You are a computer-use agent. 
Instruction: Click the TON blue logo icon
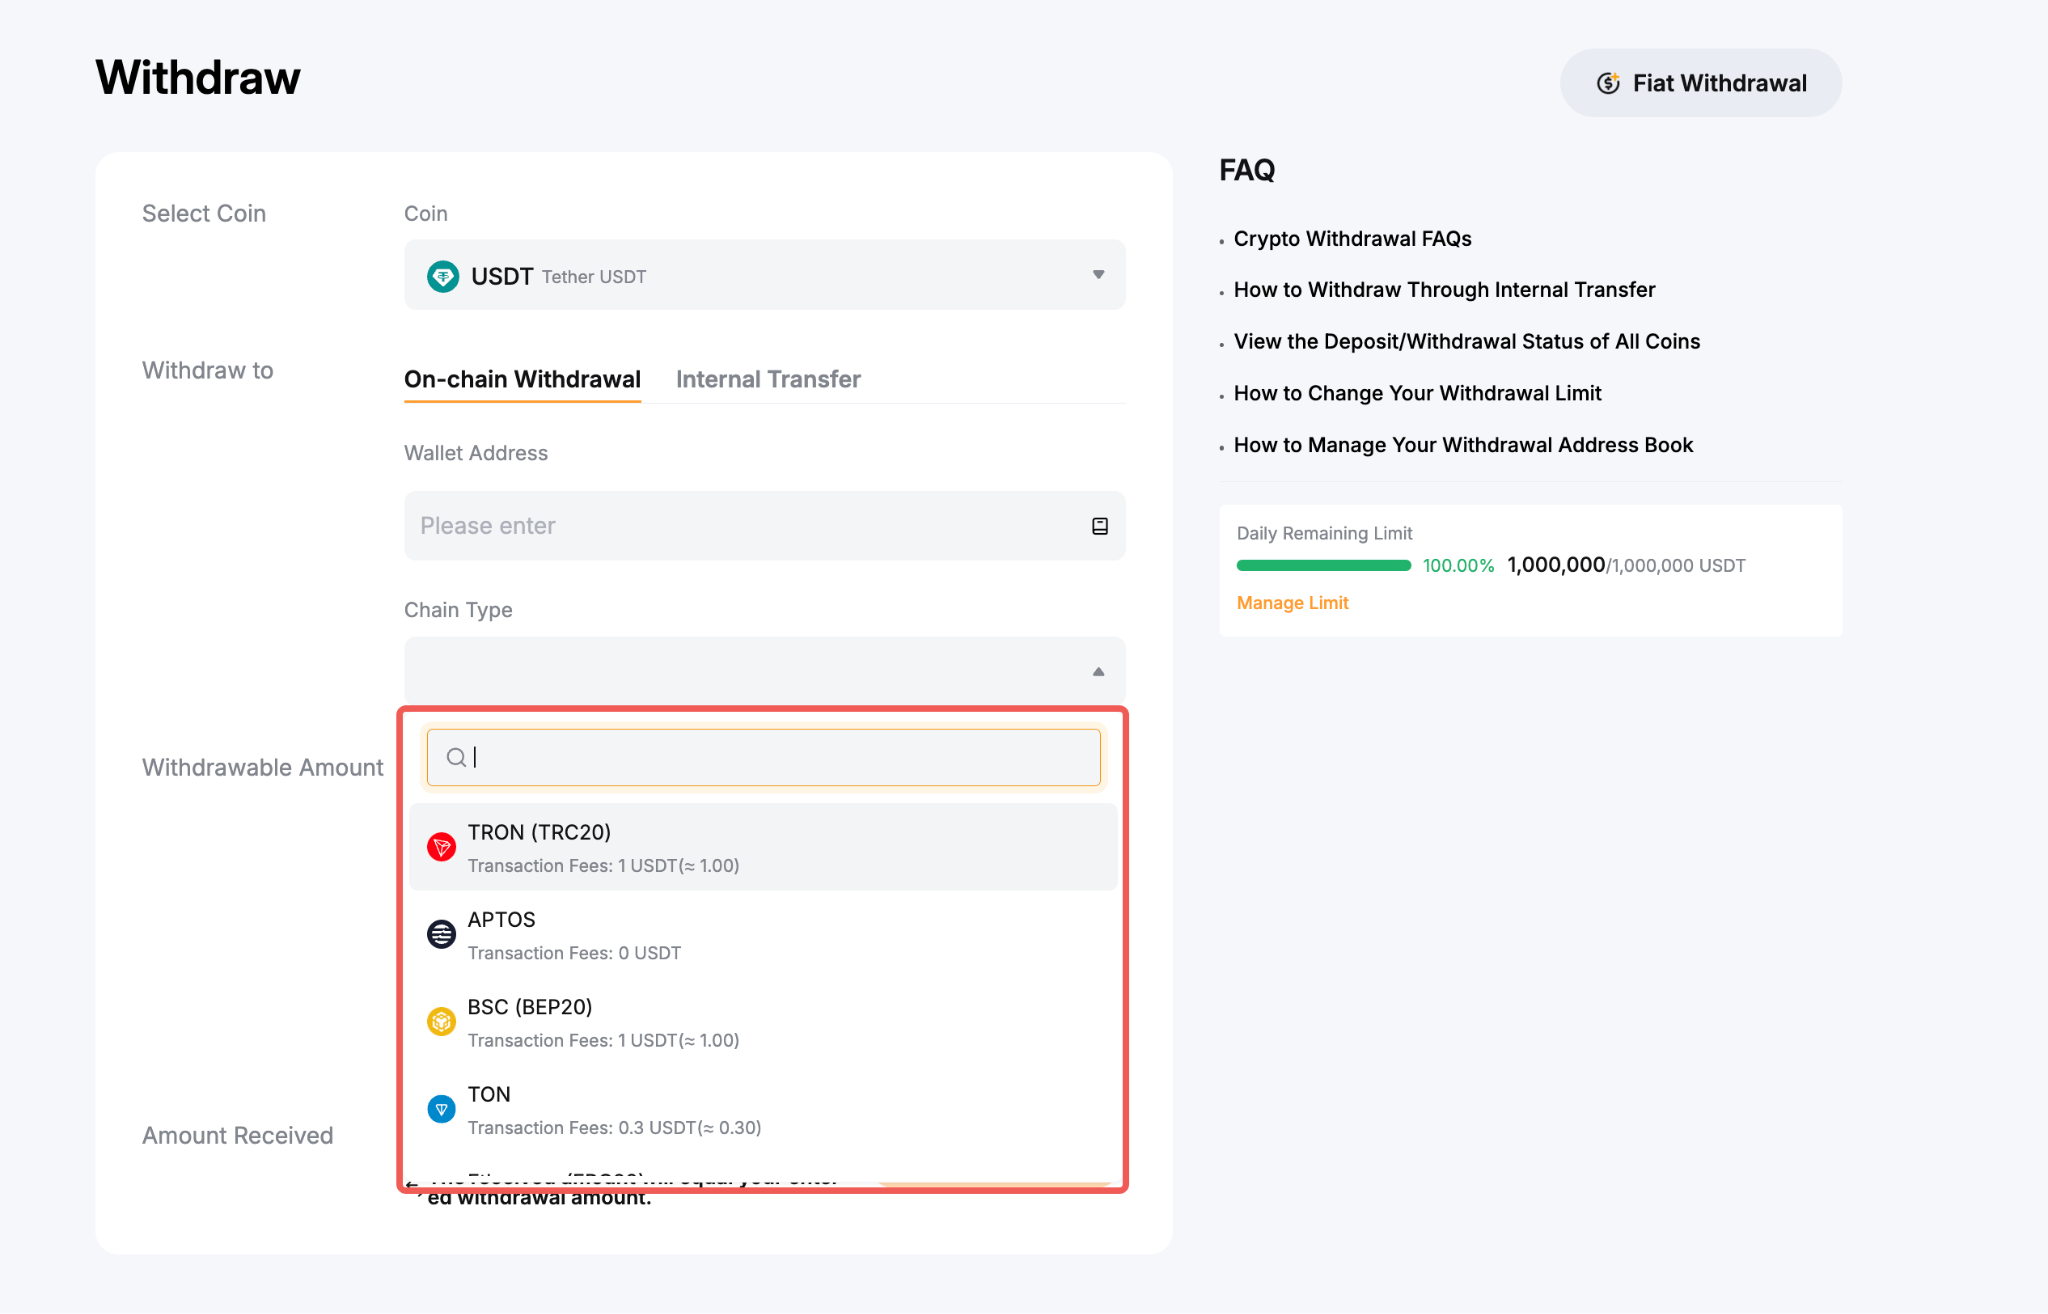click(x=441, y=1109)
